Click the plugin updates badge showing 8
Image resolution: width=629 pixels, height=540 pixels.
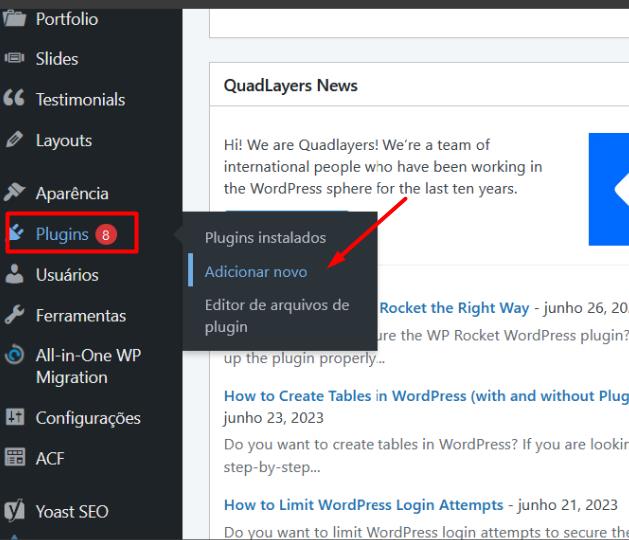[106, 235]
